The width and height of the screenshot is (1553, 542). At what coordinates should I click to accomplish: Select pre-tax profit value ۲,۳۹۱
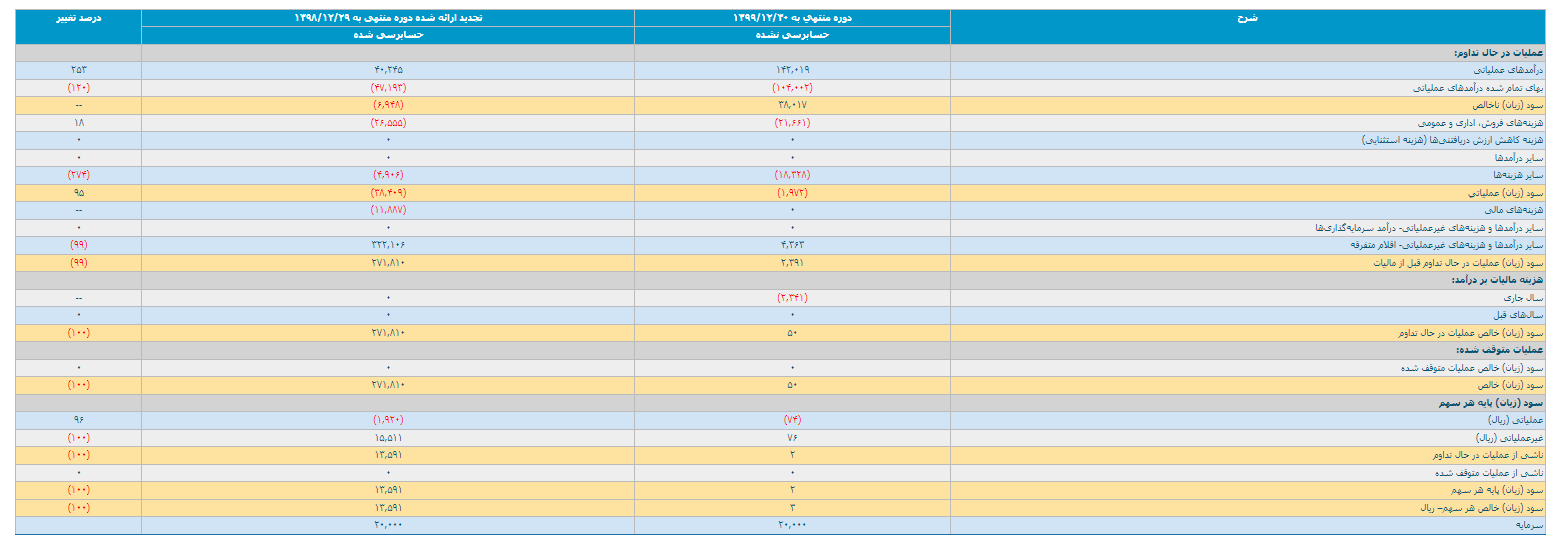point(791,262)
